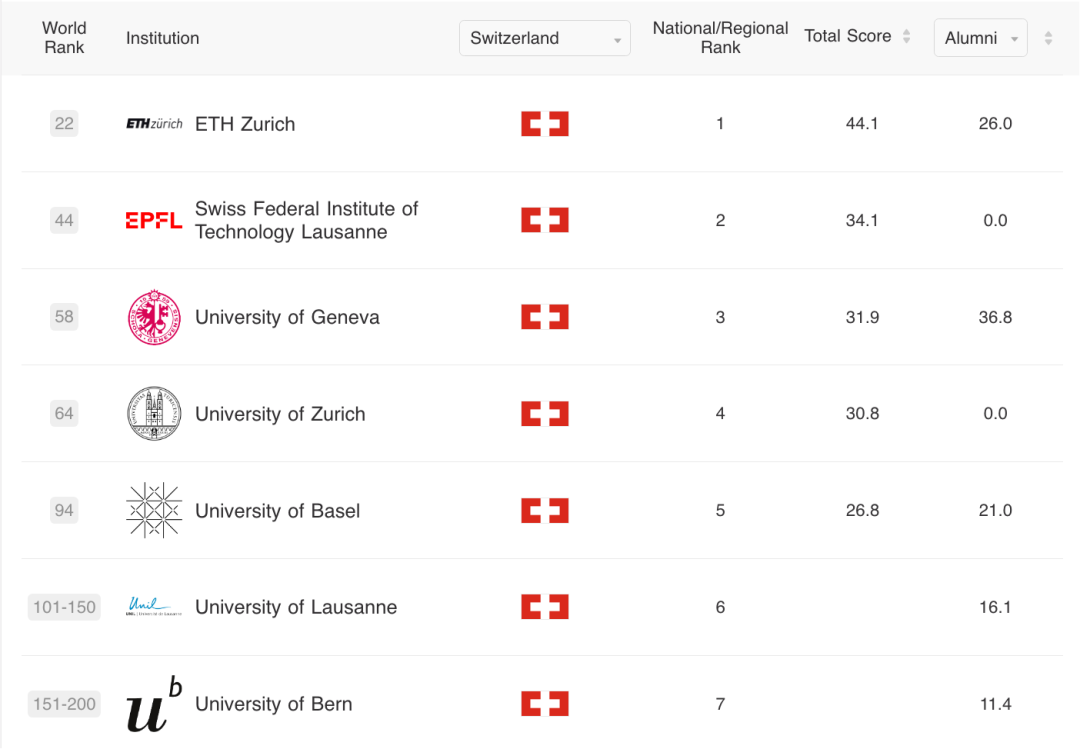The width and height of the screenshot is (1080, 749).
Task: Click the University of Geneva seal
Action: (x=154, y=317)
